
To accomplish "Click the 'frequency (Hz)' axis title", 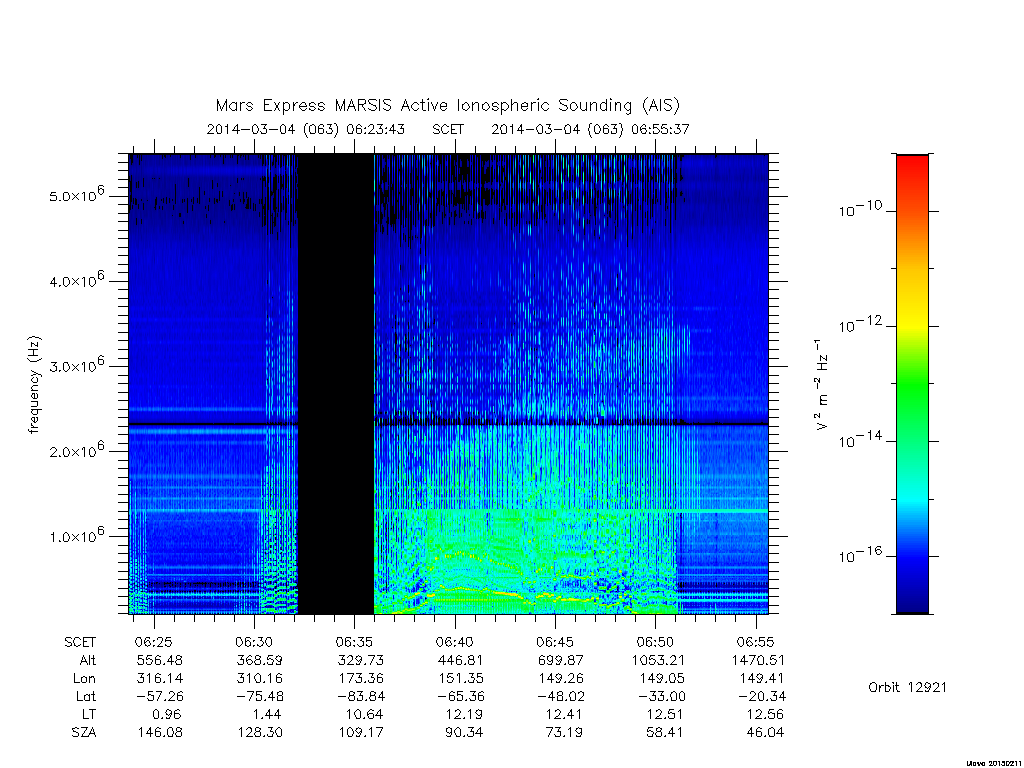I will [x=35, y=384].
